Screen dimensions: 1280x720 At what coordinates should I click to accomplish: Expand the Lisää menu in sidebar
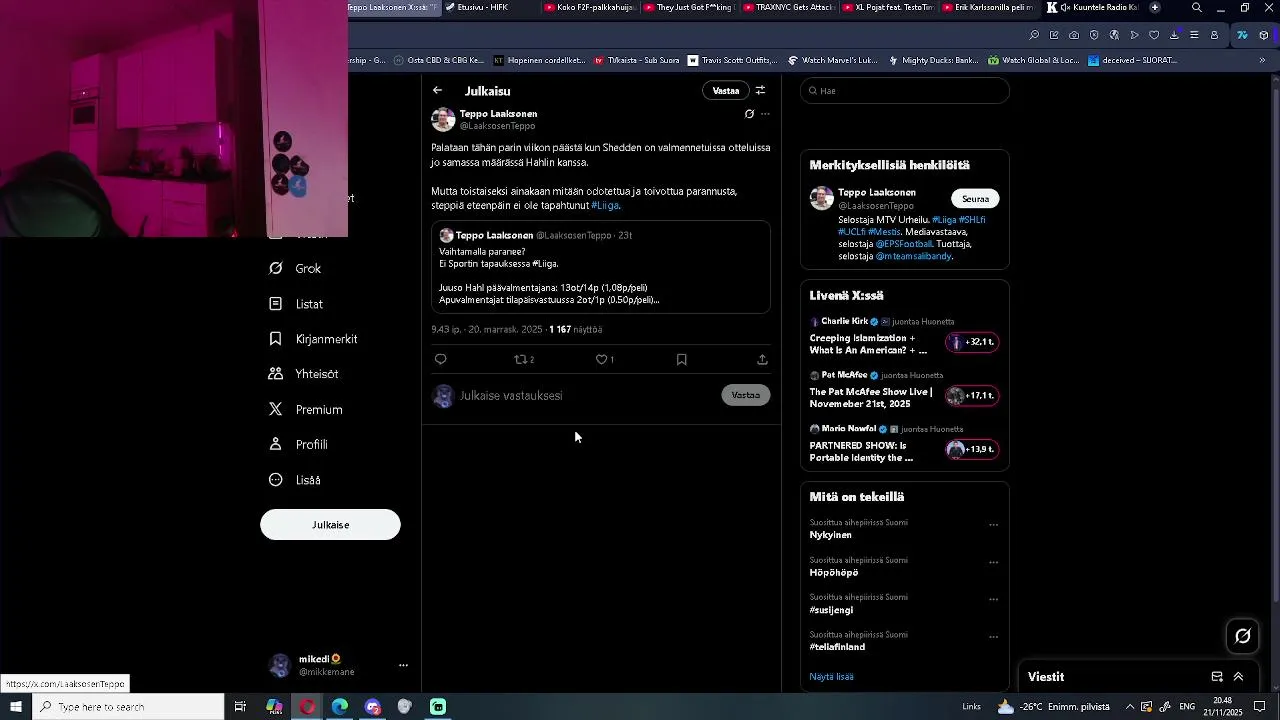[295, 480]
